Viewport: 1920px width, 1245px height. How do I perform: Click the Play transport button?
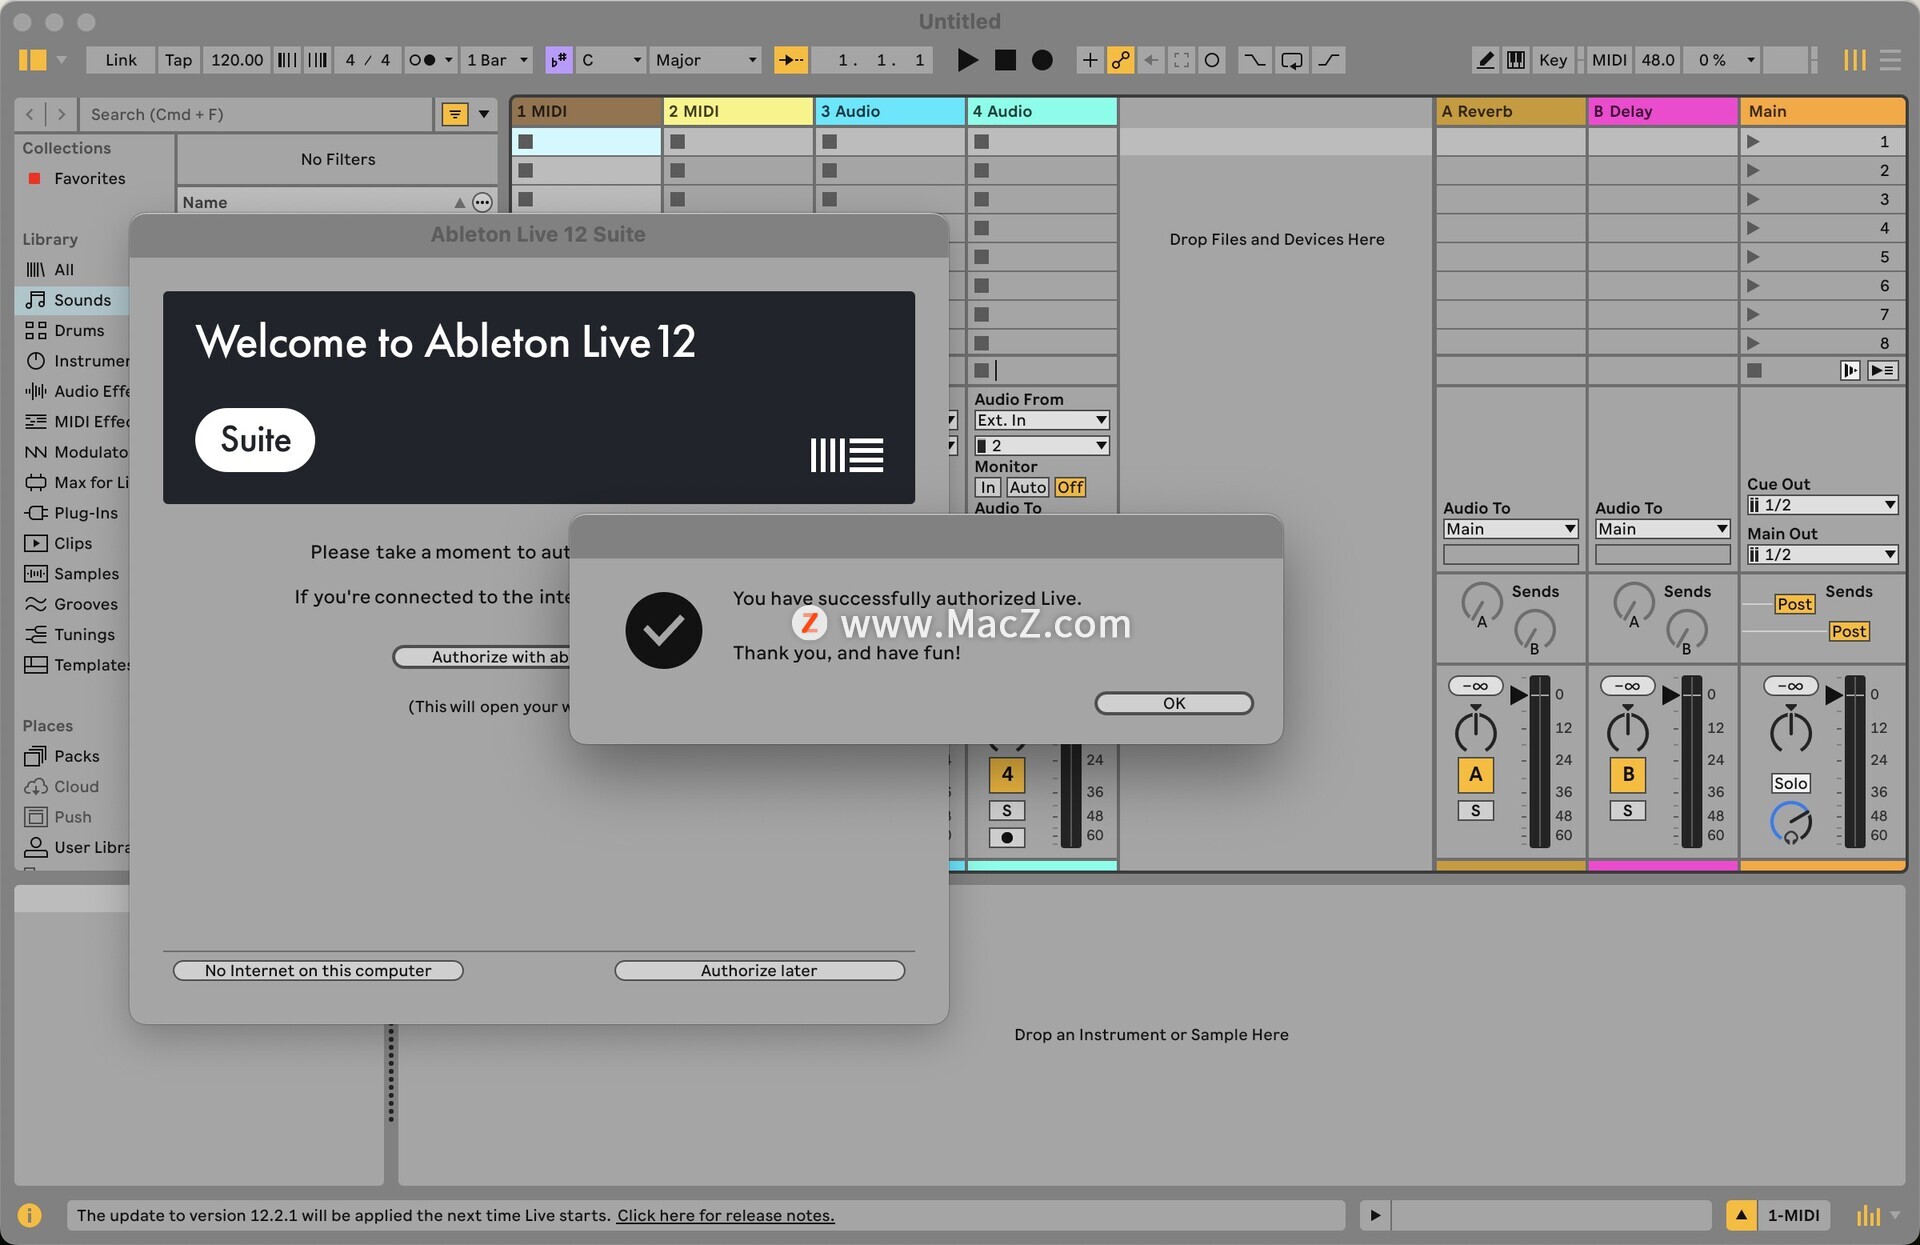pyautogui.click(x=967, y=60)
